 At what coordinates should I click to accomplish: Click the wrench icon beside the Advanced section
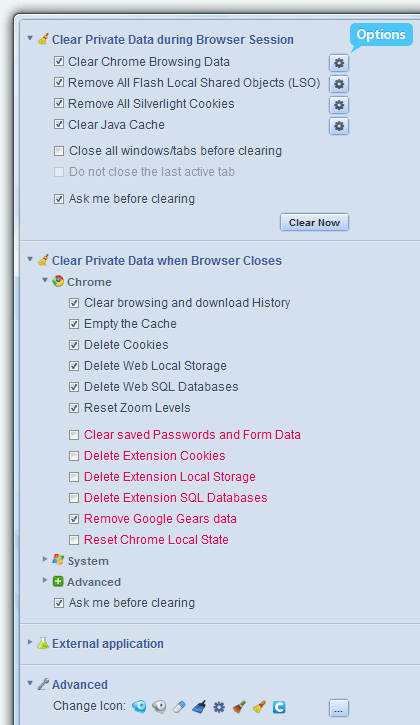[x=43, y=684]
